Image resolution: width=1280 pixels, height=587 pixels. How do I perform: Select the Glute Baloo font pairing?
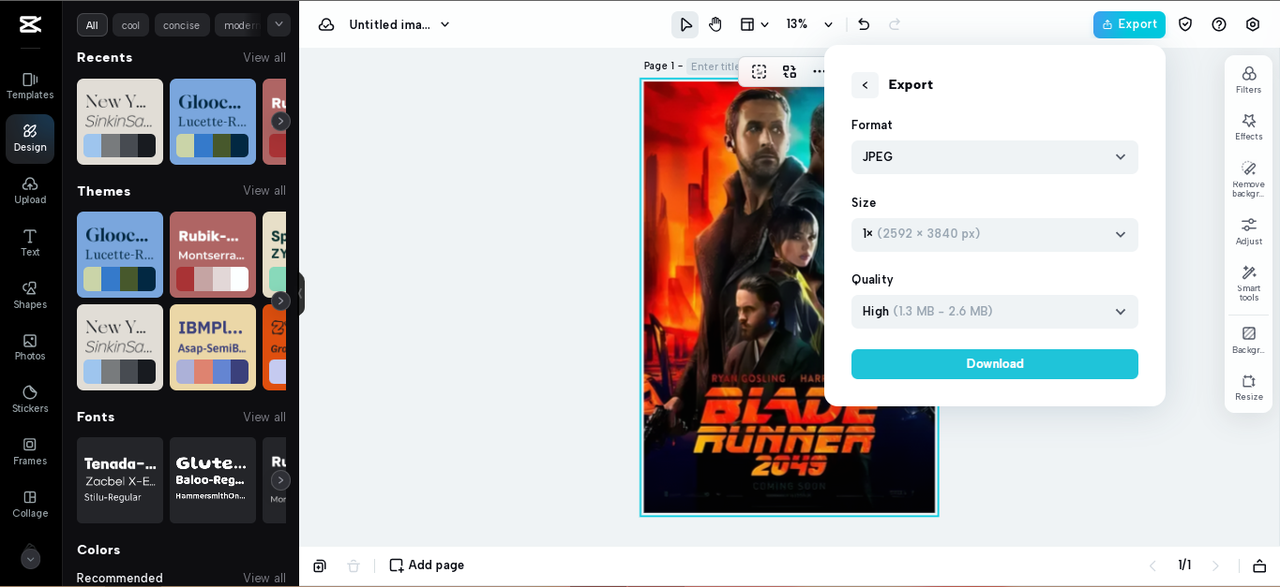[x=213, y=480]
